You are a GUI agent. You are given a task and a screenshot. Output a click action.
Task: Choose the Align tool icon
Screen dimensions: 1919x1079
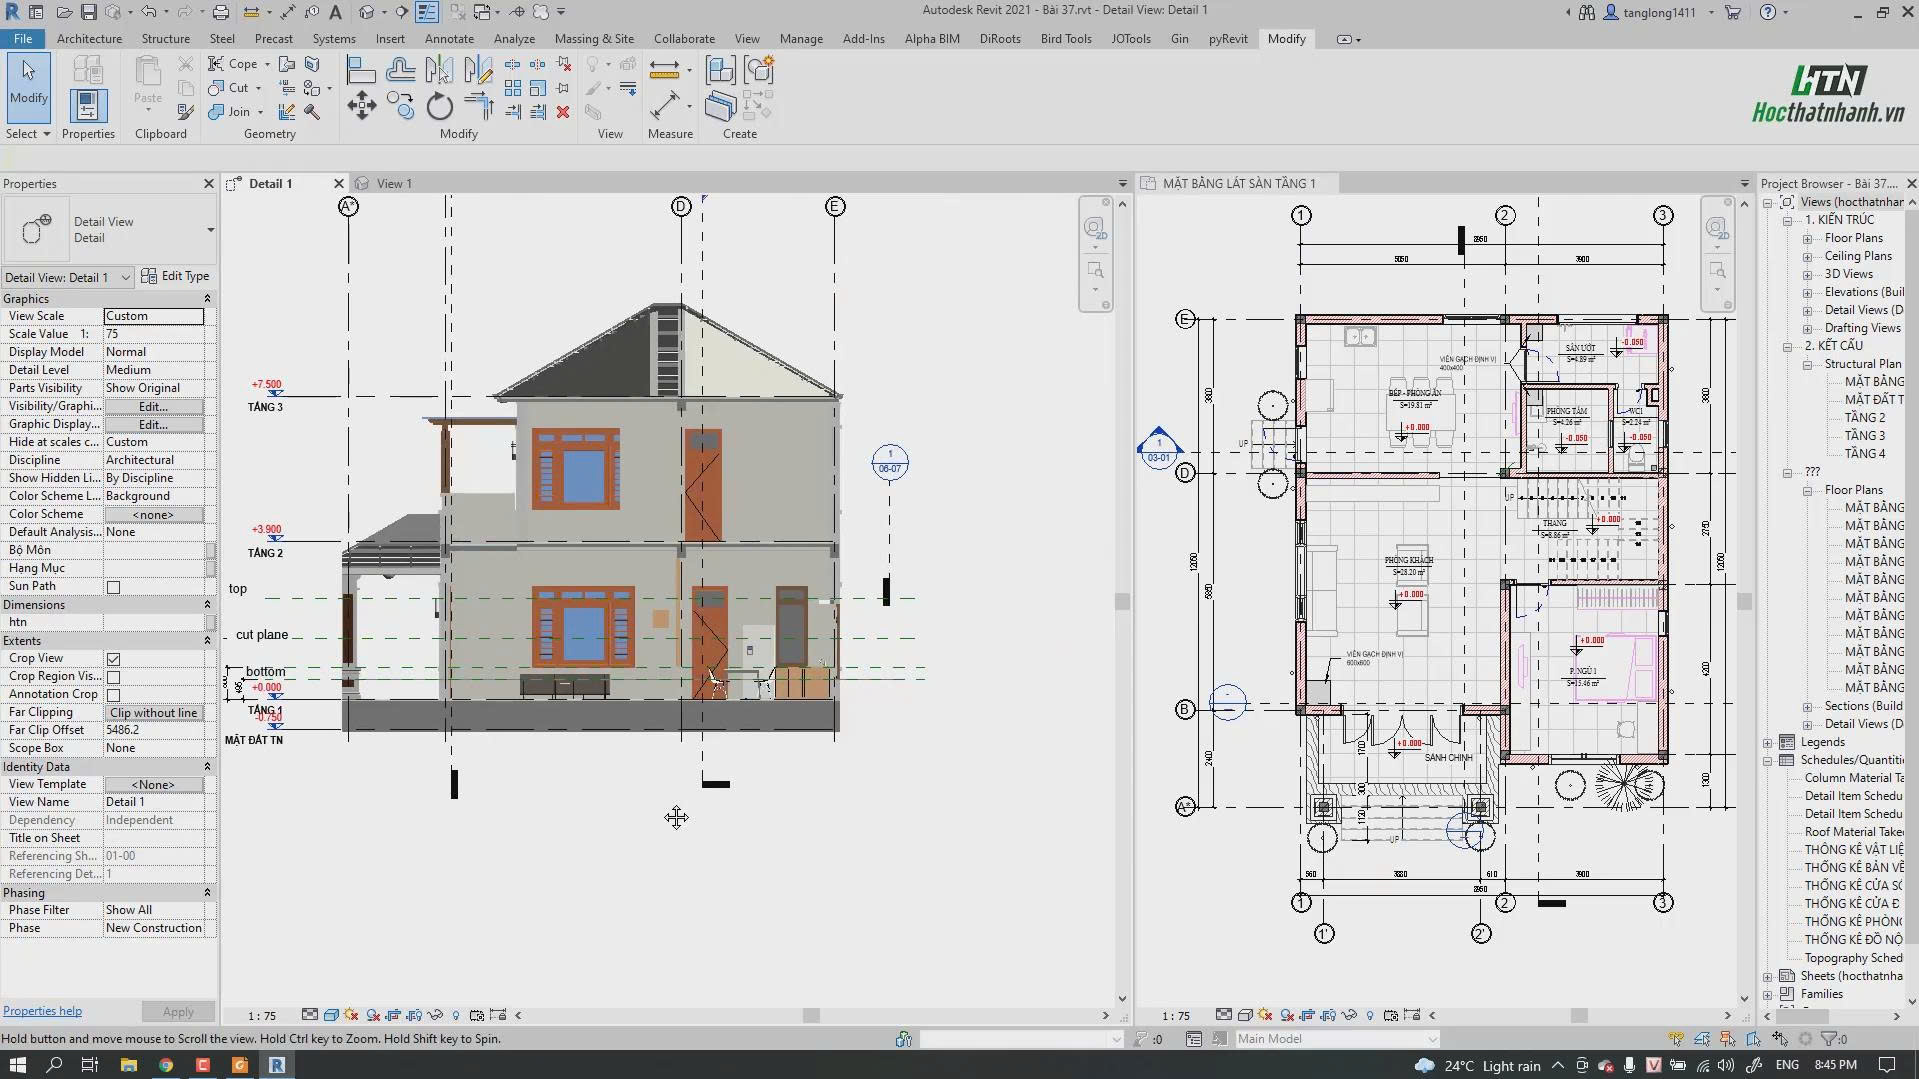[x=361, y=70]
